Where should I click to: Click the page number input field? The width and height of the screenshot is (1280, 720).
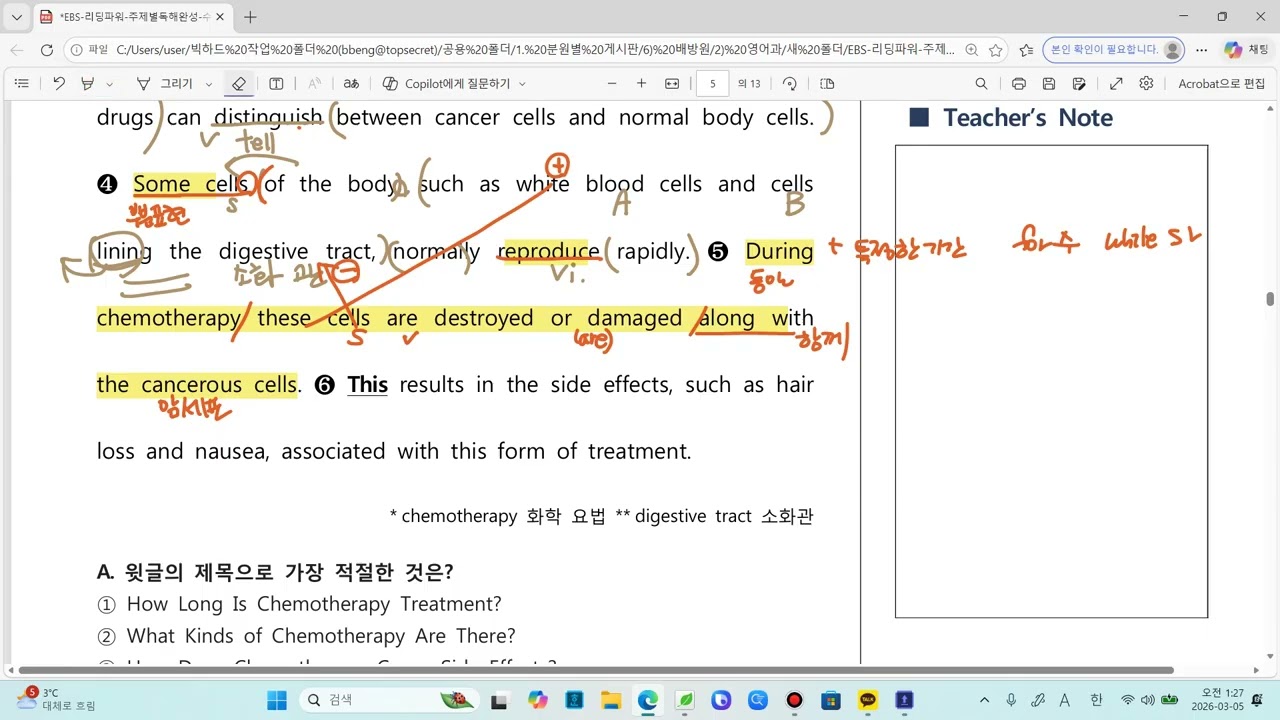[712, 84]
